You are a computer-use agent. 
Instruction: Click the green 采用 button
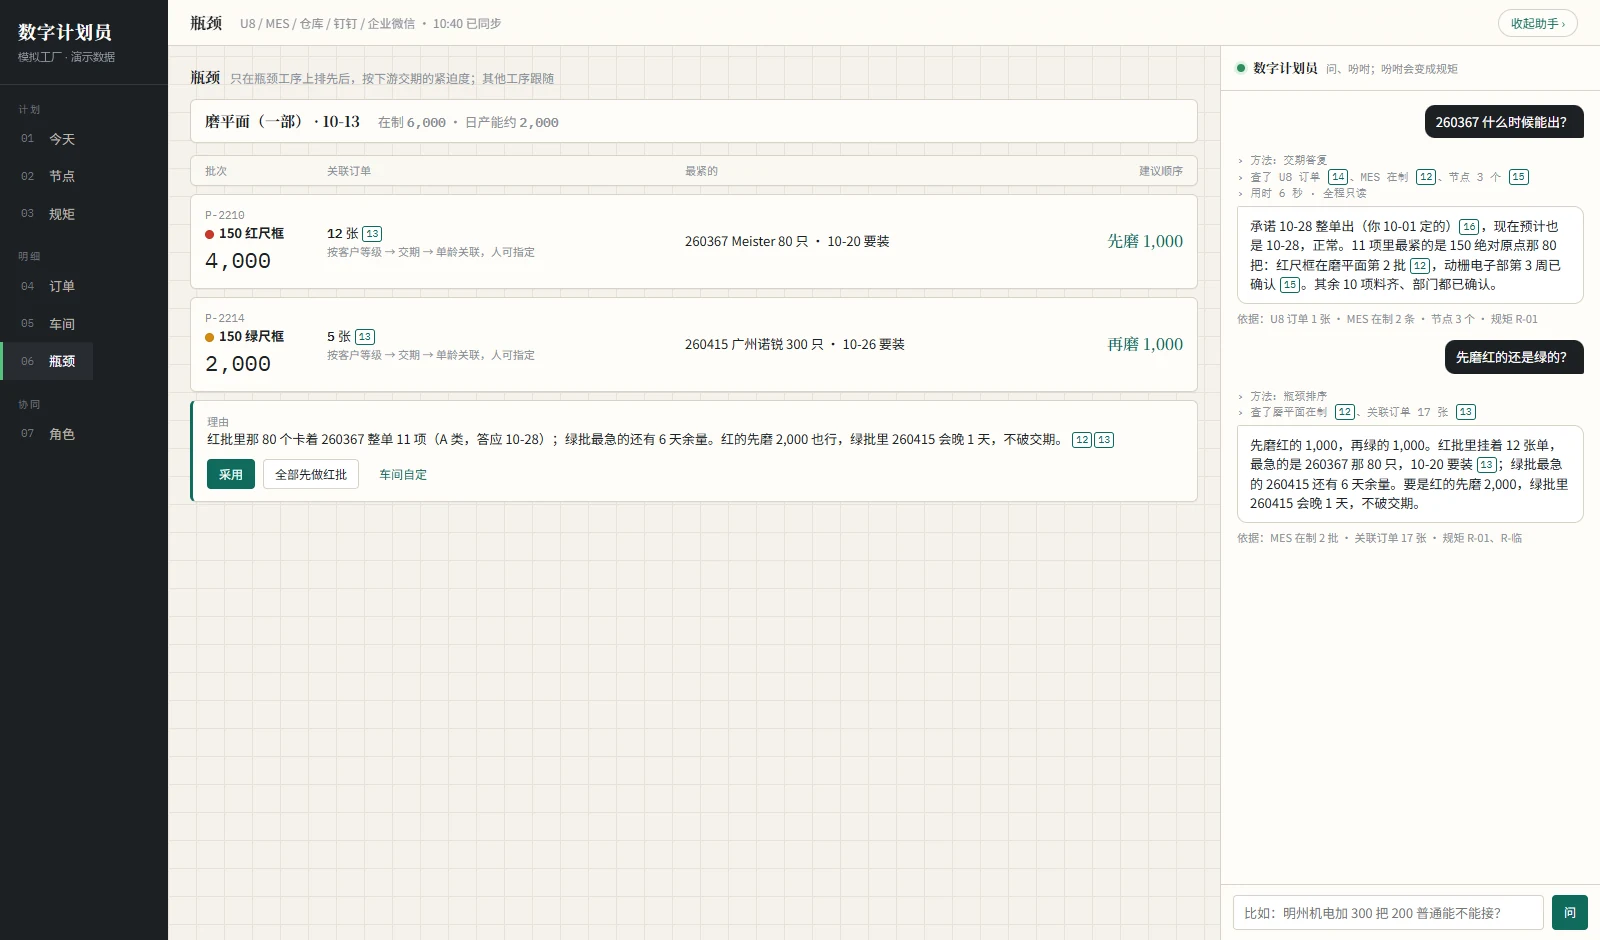point(231,474)
